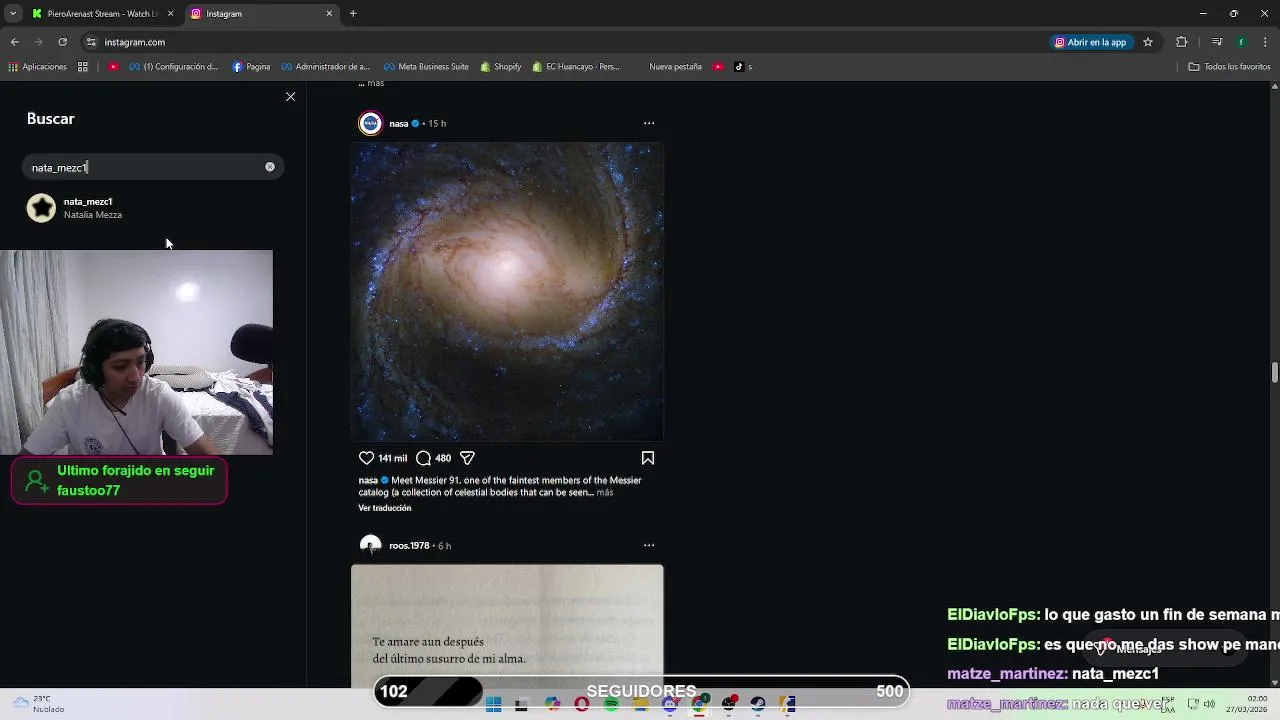Open a new browser tab

[x=353, y=14]
